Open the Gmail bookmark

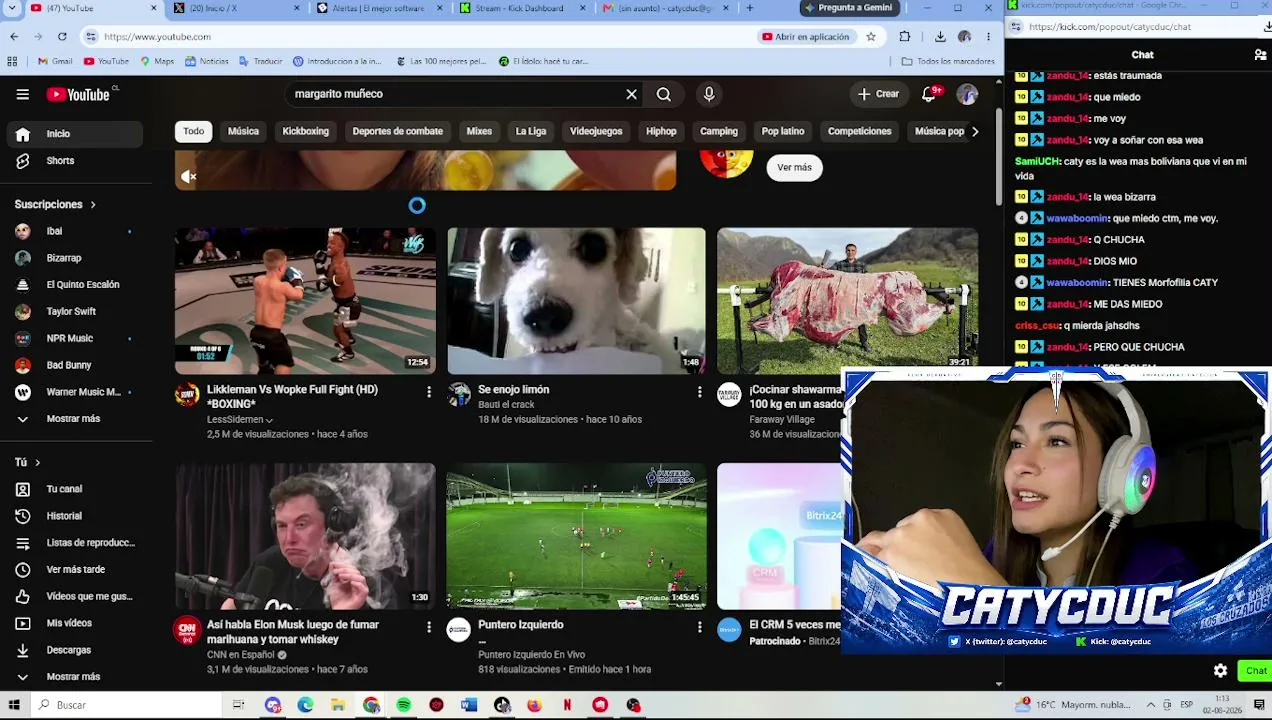pos(55,61)
